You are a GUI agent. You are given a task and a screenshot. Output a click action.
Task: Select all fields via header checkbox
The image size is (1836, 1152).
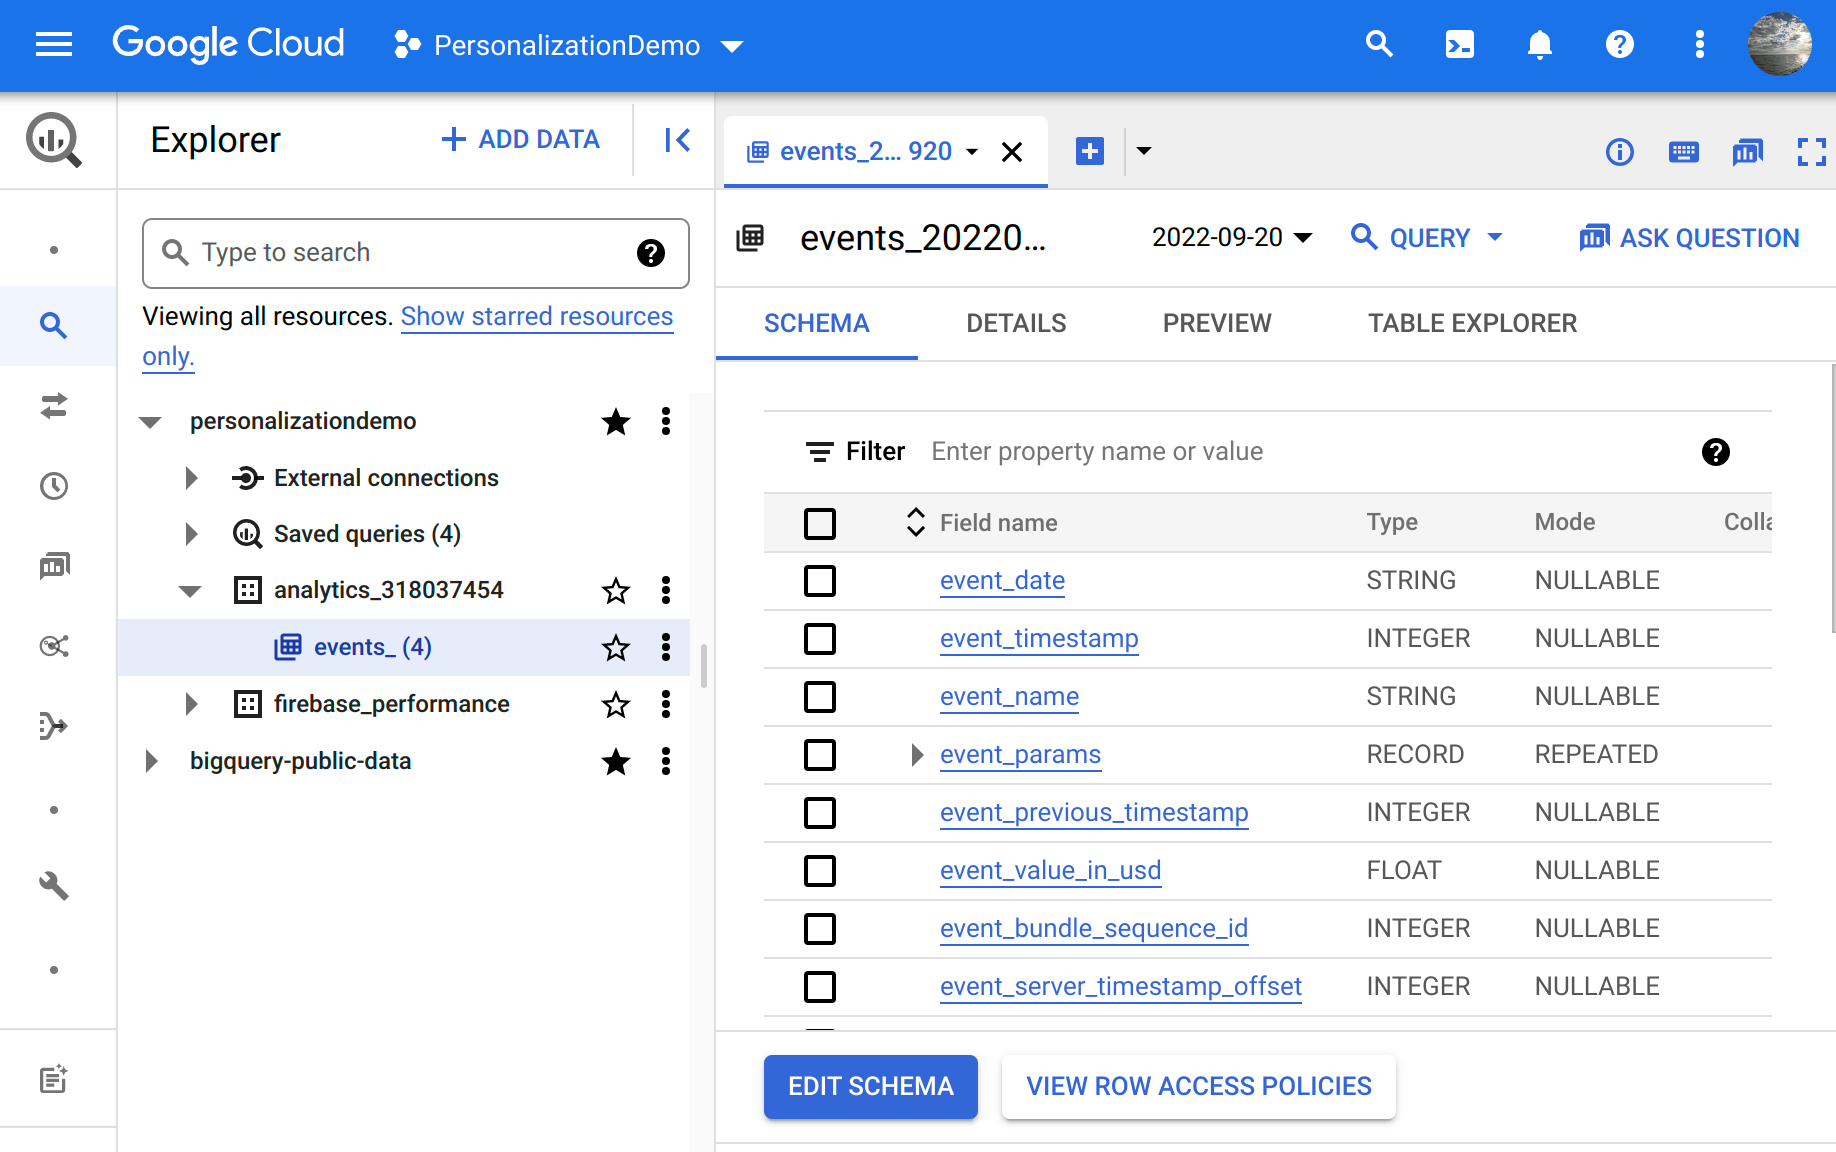click(x=820, y=523)
